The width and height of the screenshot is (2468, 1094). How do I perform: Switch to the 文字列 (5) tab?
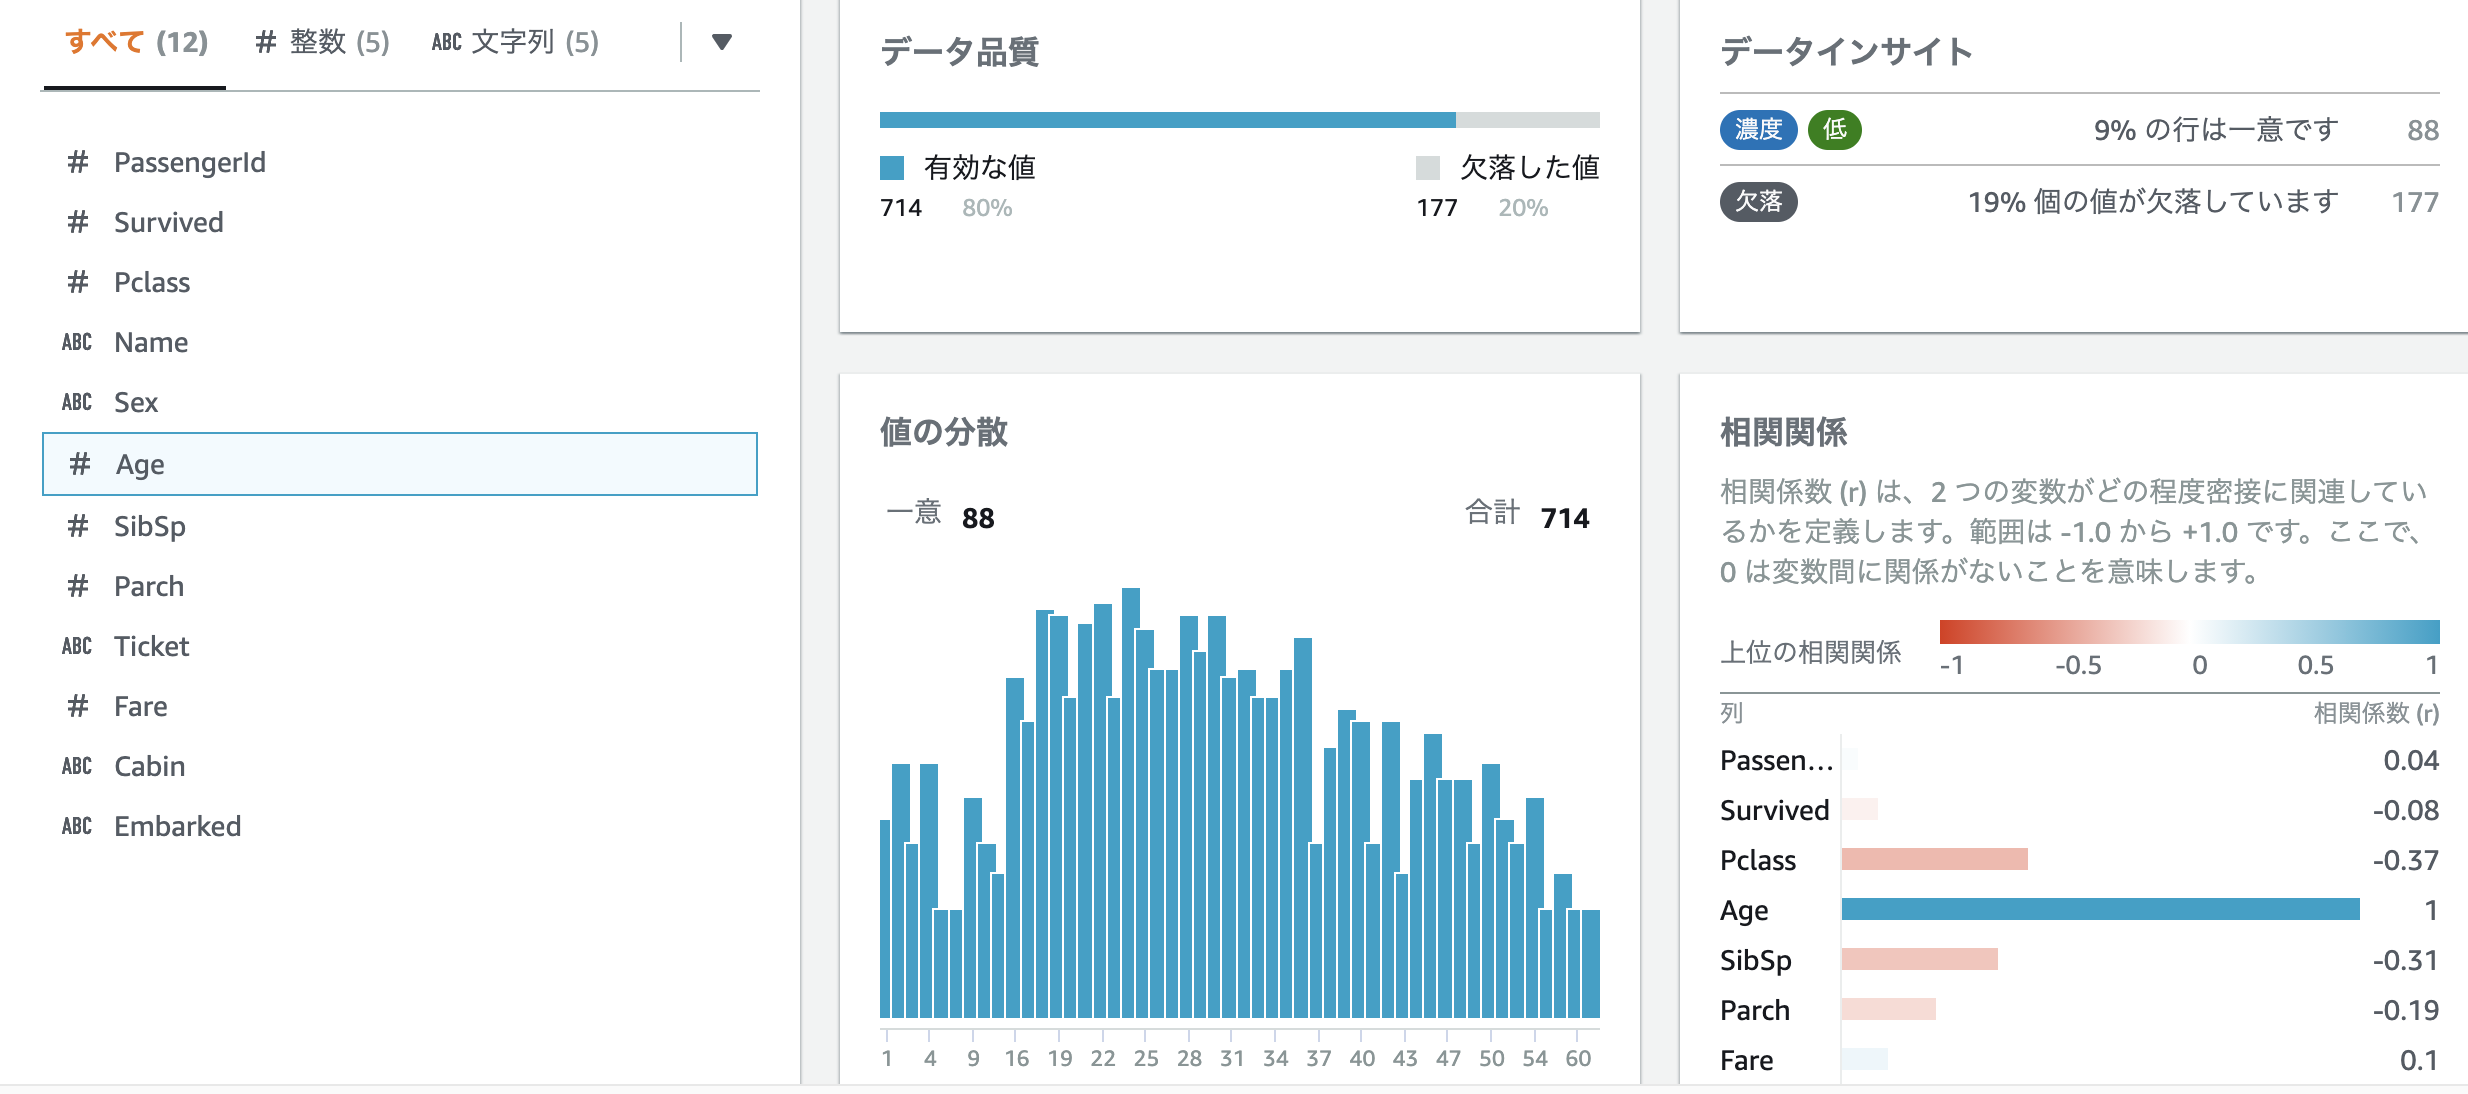(x=514, y=42)
